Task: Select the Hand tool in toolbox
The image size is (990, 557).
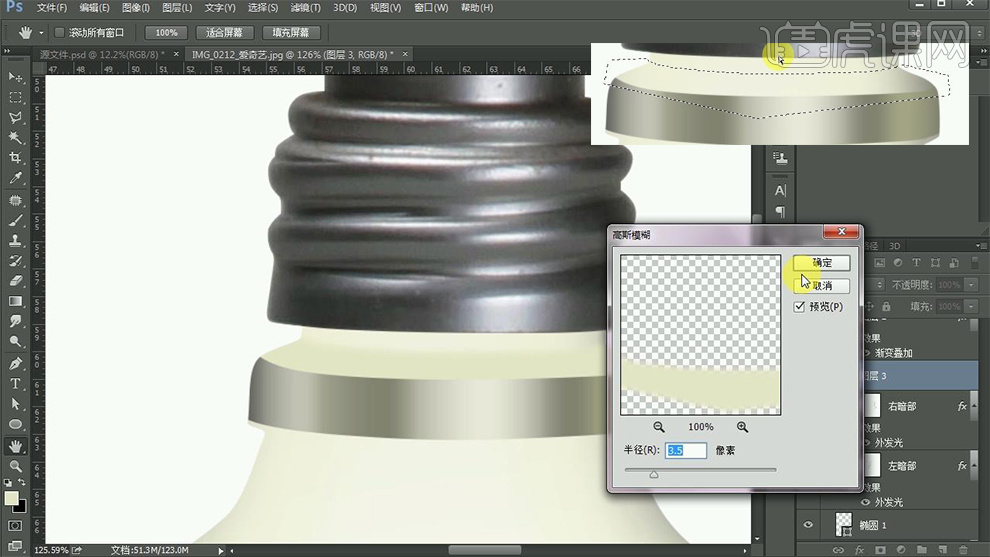Action: (15, 446)
